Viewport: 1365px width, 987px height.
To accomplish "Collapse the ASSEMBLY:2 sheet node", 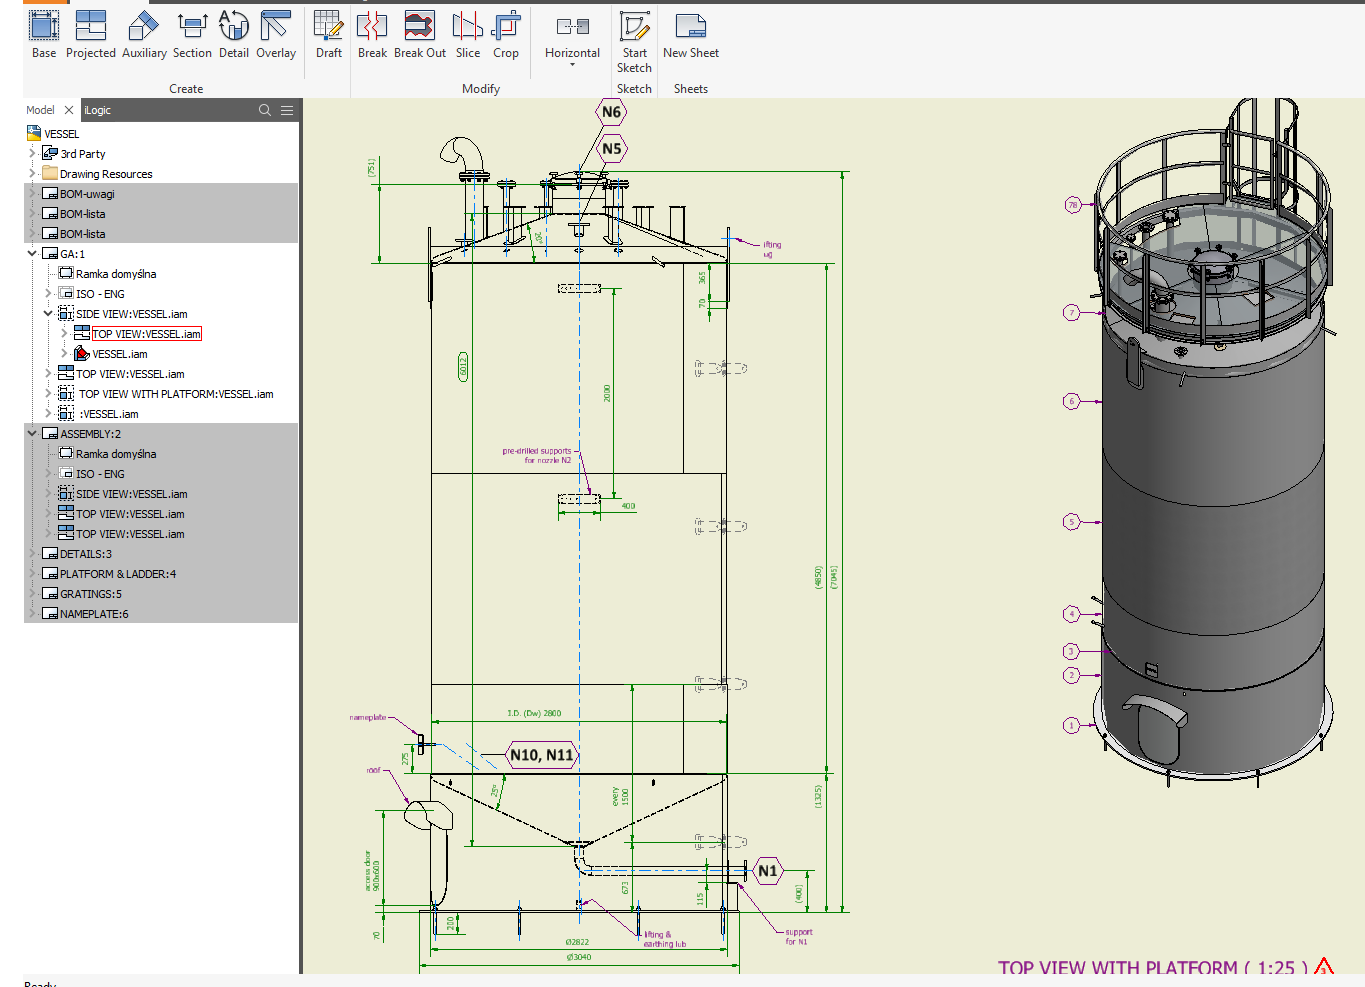I will pyautogui.click(x=32, y=433).
